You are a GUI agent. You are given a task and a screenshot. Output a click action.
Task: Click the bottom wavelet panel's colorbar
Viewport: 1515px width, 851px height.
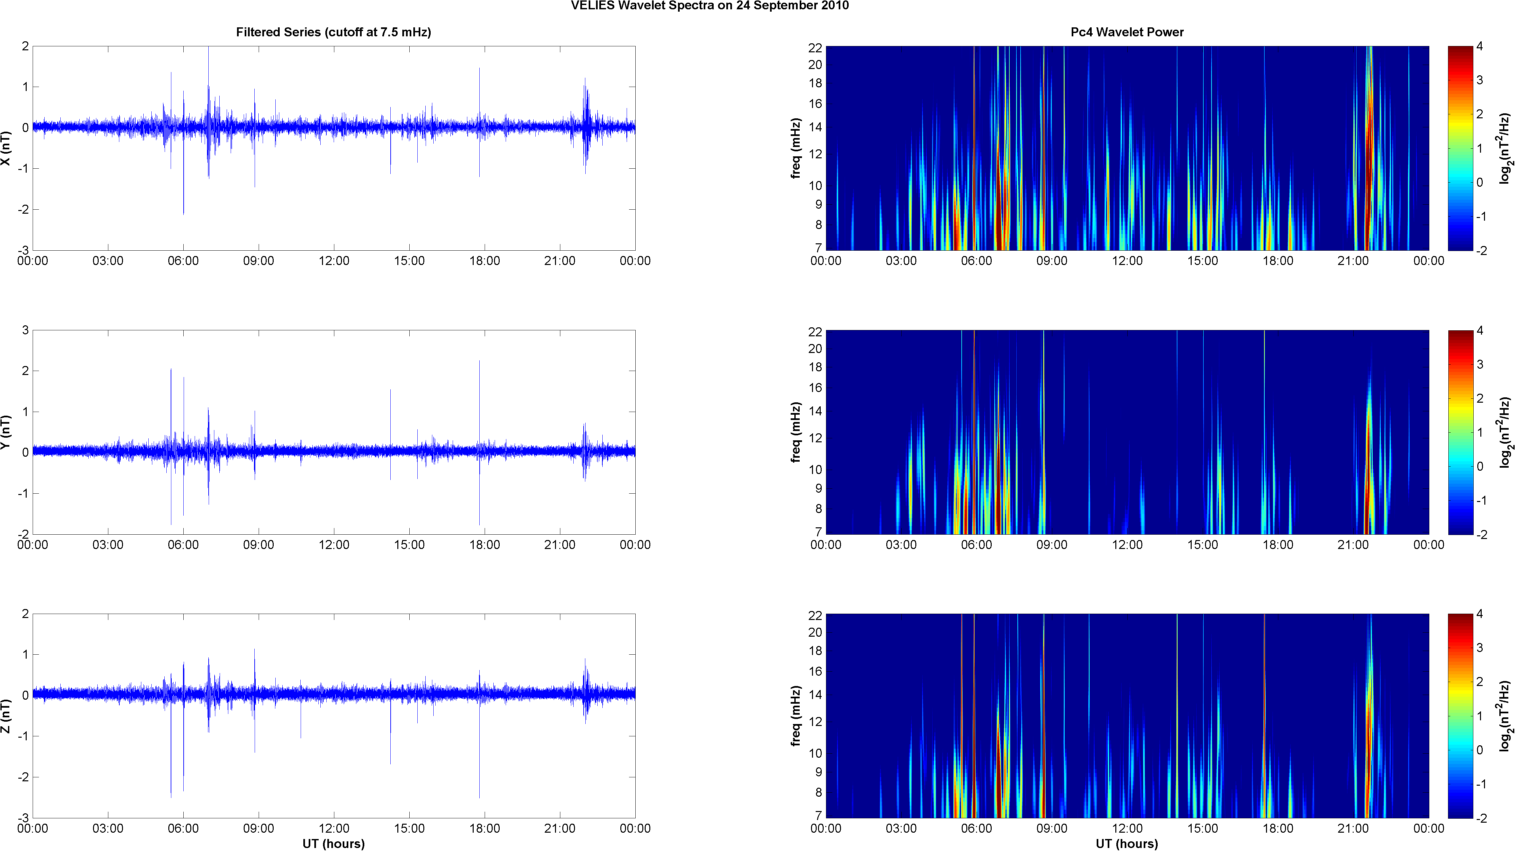[1460, 716]
